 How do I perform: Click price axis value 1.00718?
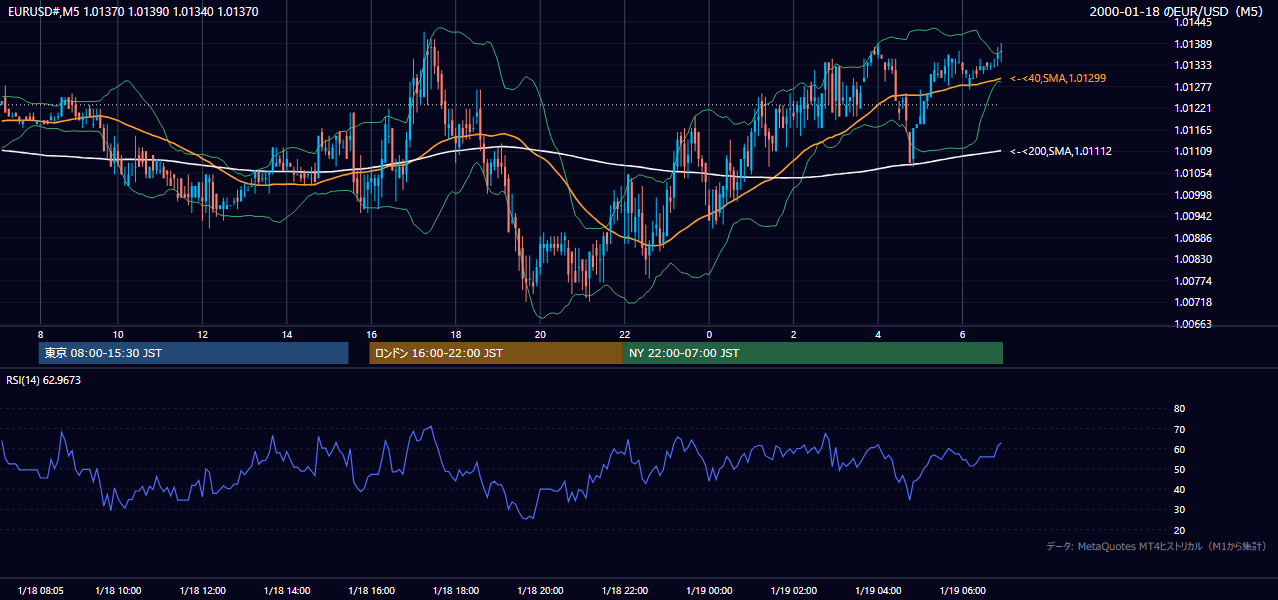pos(1193,302)
